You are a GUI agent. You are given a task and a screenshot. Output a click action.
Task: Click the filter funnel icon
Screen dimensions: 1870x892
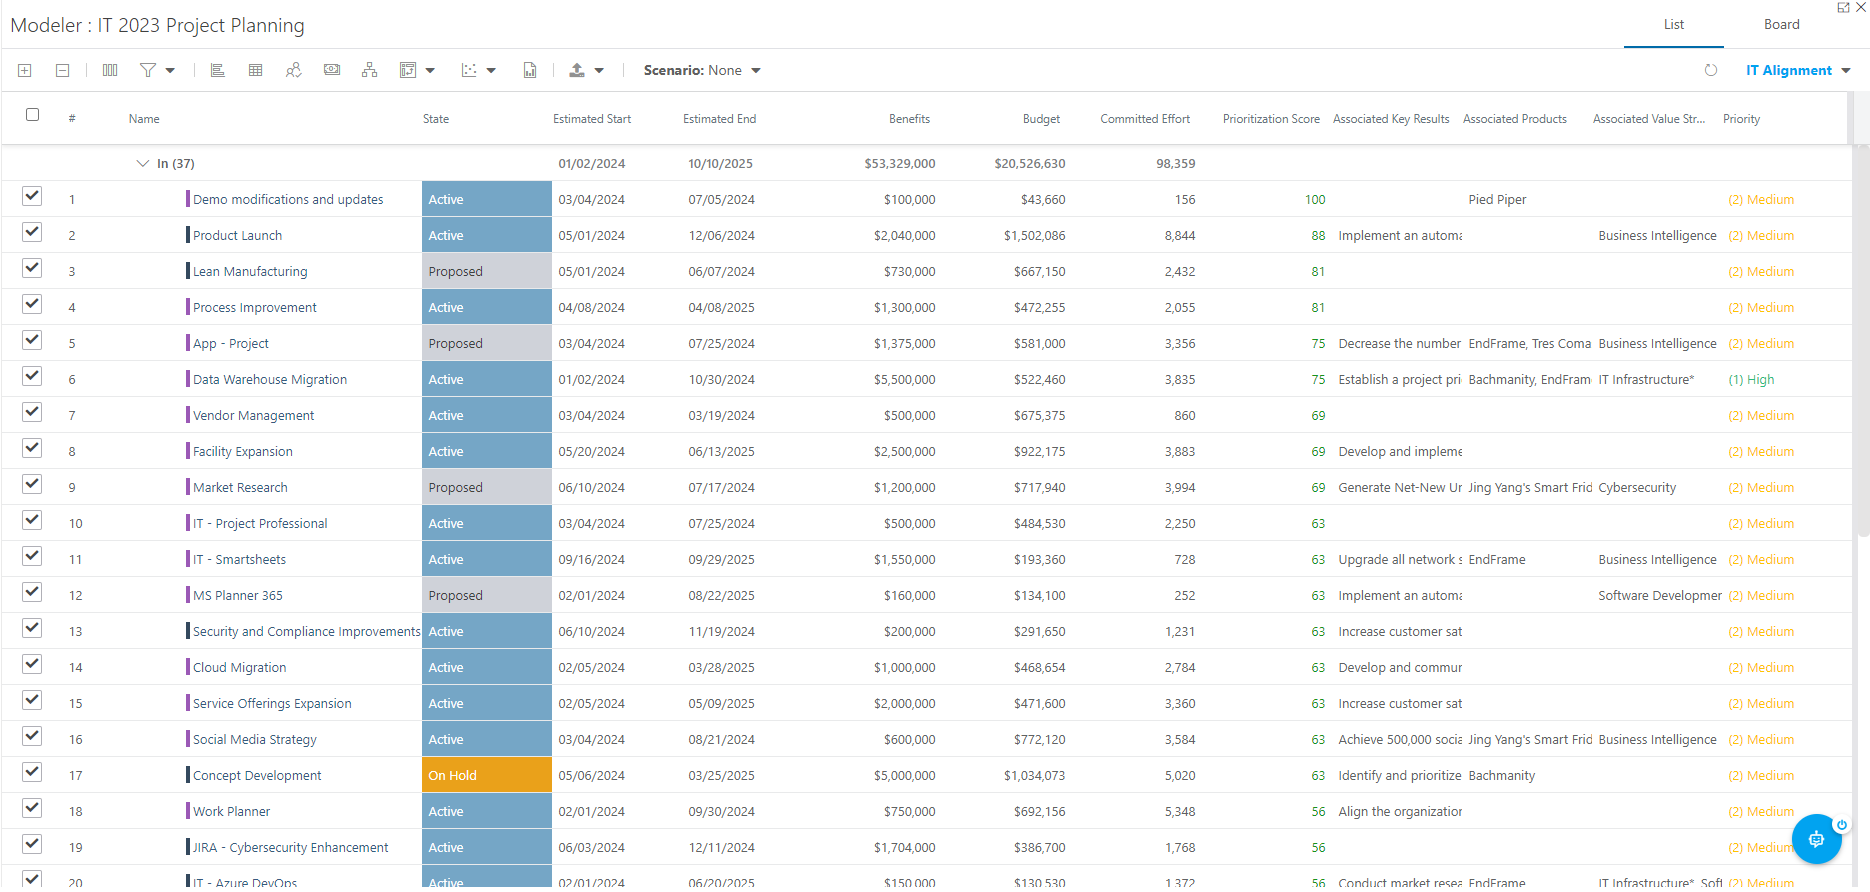click(148, 70)
